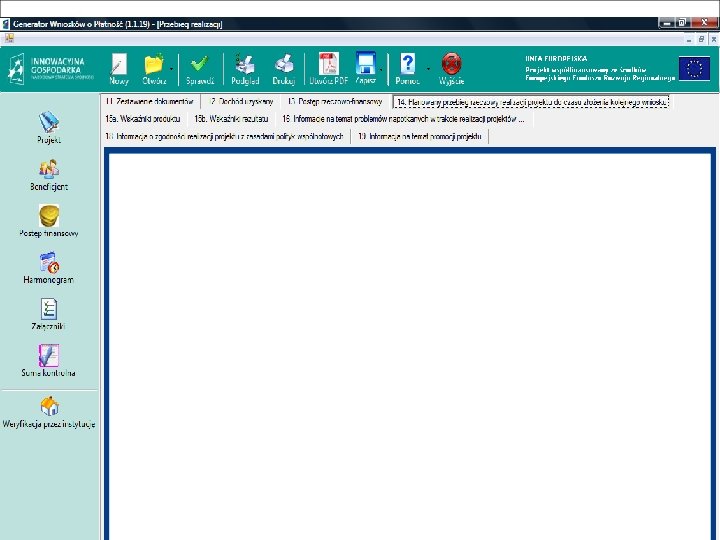Expand the dropdown arrow beside Otwórz
720x540 pixels.
[x=171, y=69]
